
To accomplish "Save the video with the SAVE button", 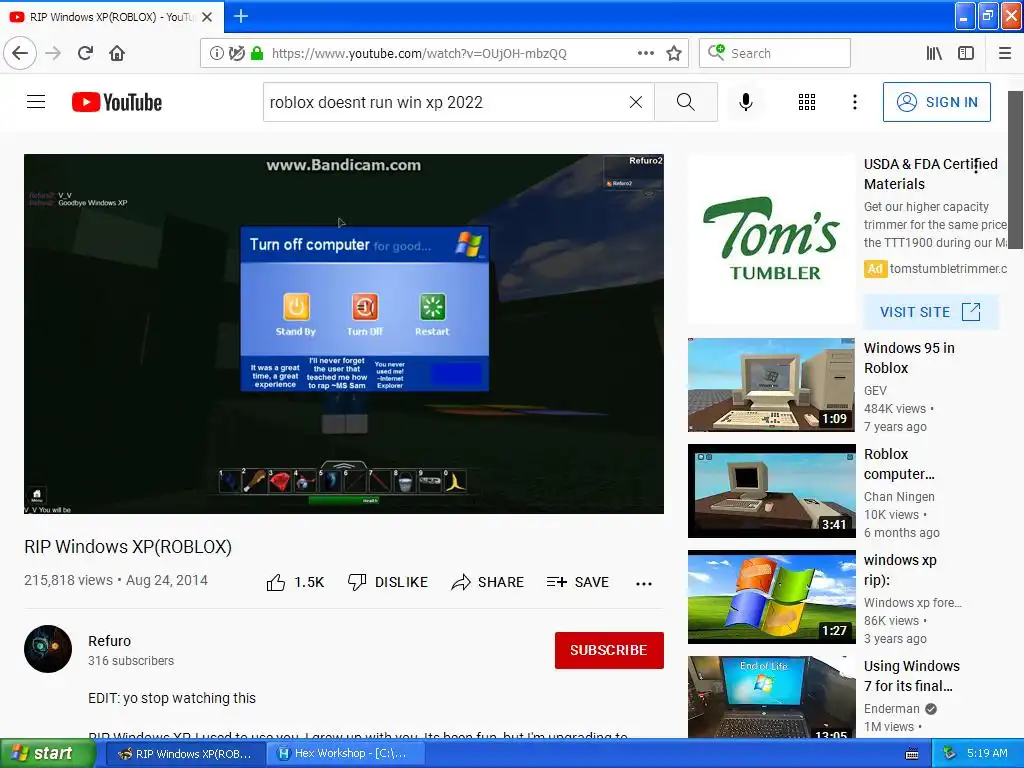I will [578, 582].
